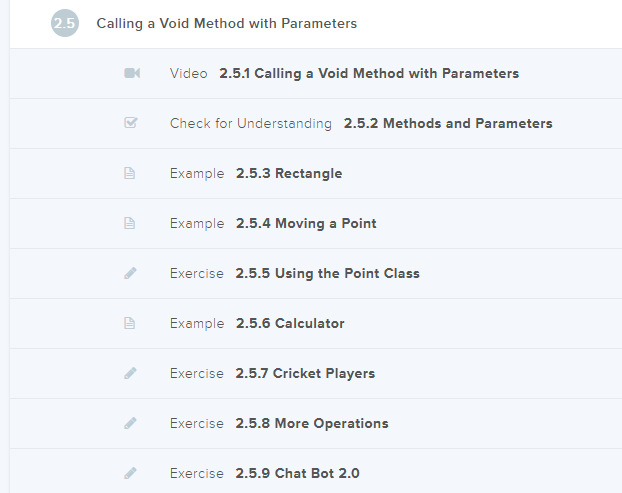
Task: Open exercise 2.5.9 Chat Bot 2.0
Action: pos(298,473)
